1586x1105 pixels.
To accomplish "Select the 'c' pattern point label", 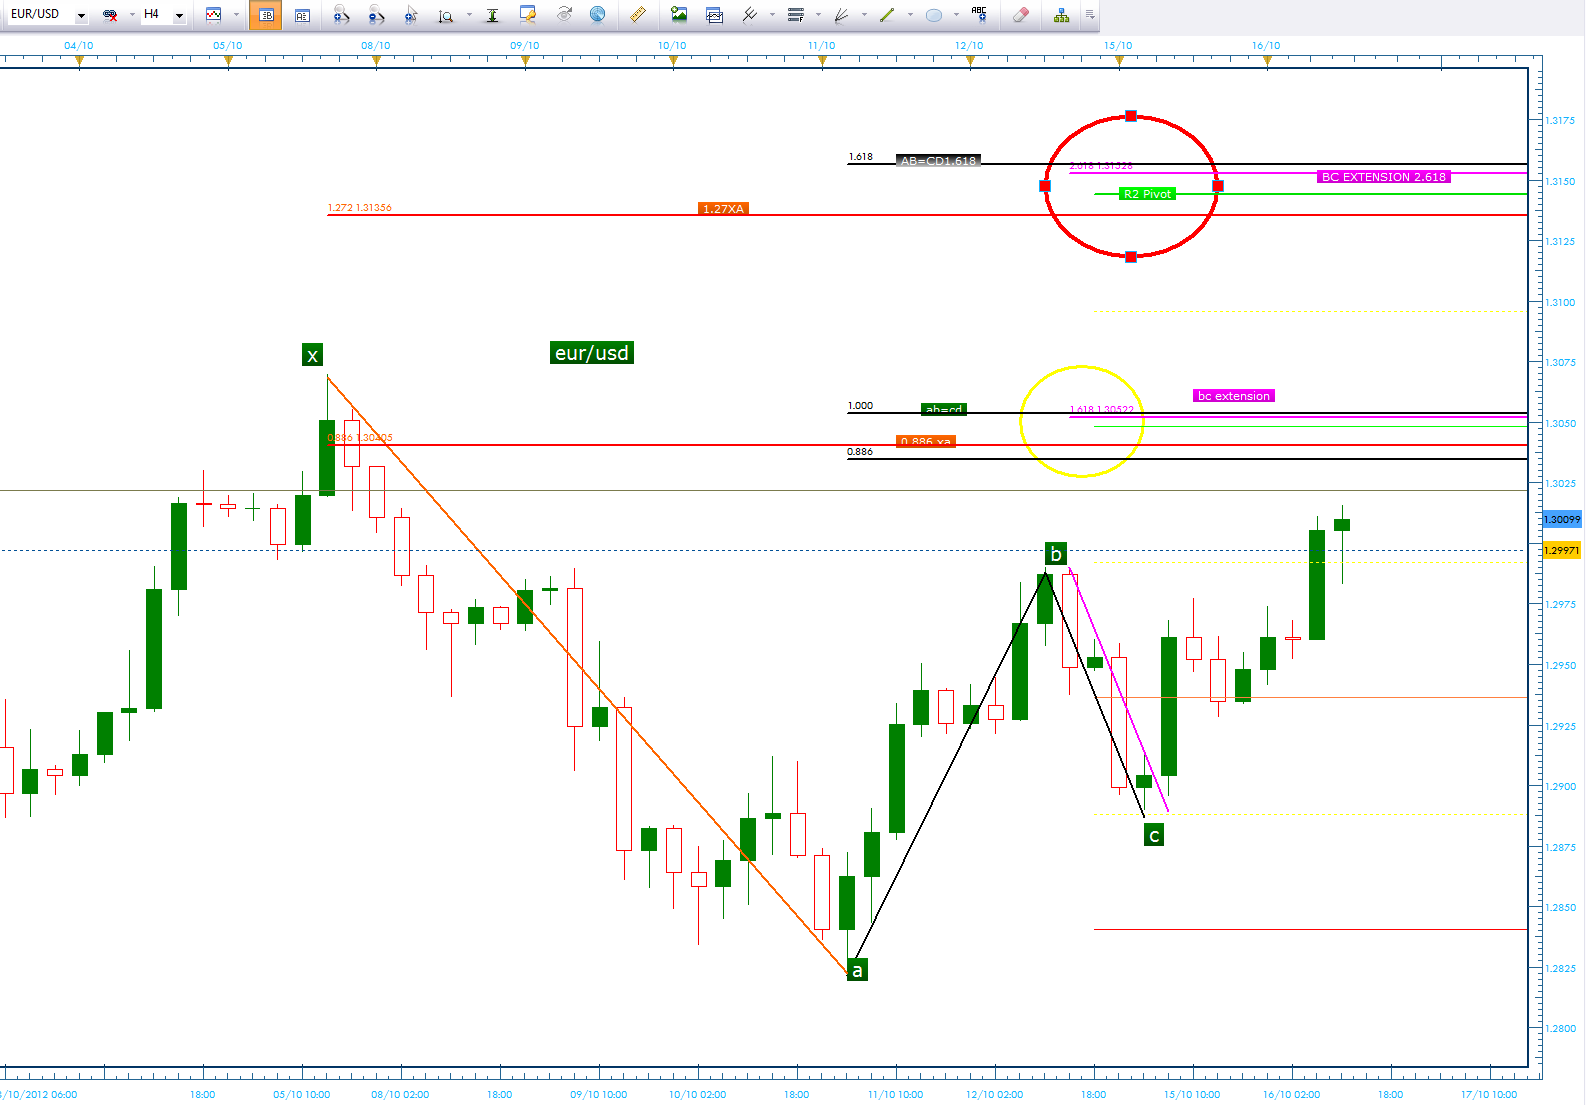I will (x=1154, y=835).
